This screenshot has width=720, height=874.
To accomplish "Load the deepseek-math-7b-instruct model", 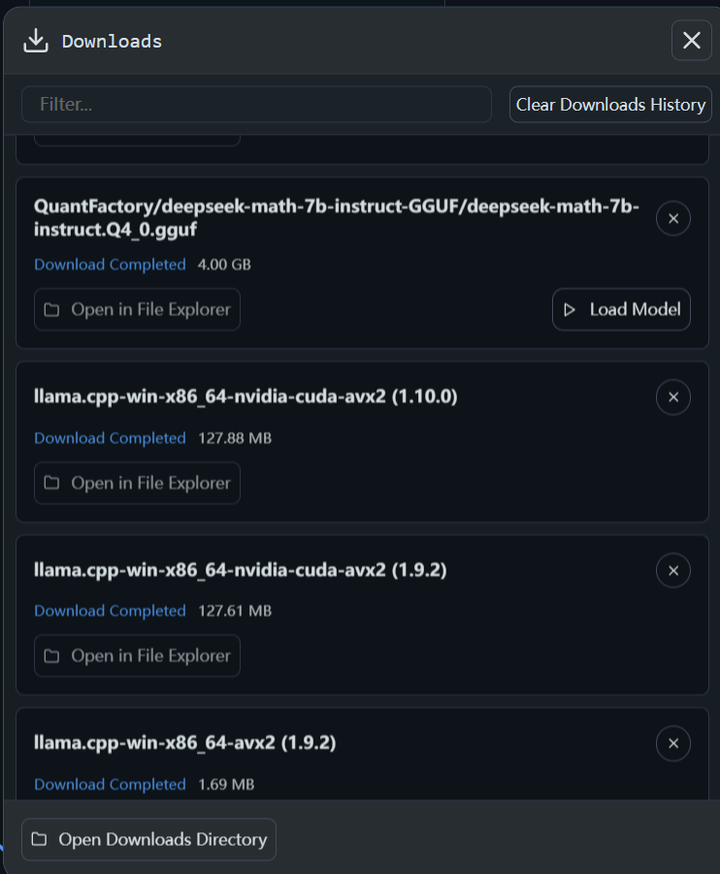I will tap(621, 309).
